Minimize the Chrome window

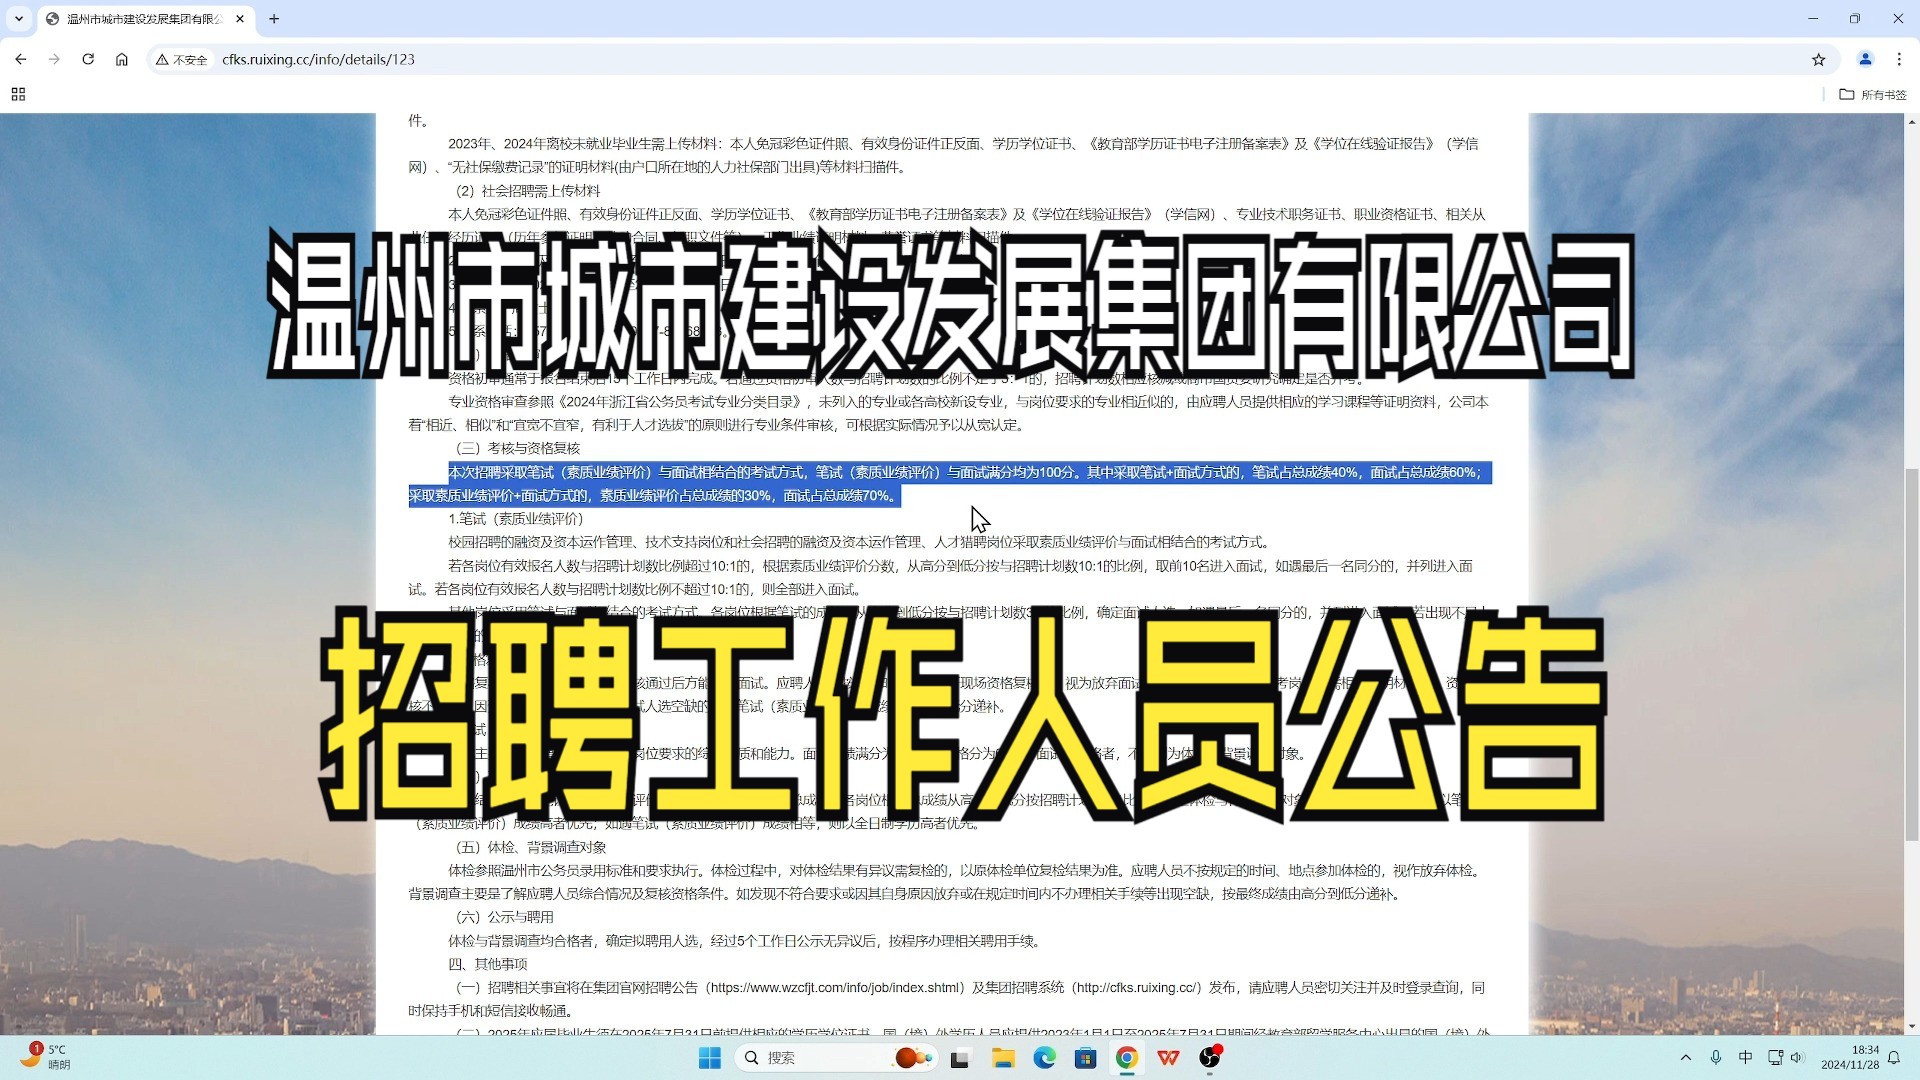[x=1813, y=18]
